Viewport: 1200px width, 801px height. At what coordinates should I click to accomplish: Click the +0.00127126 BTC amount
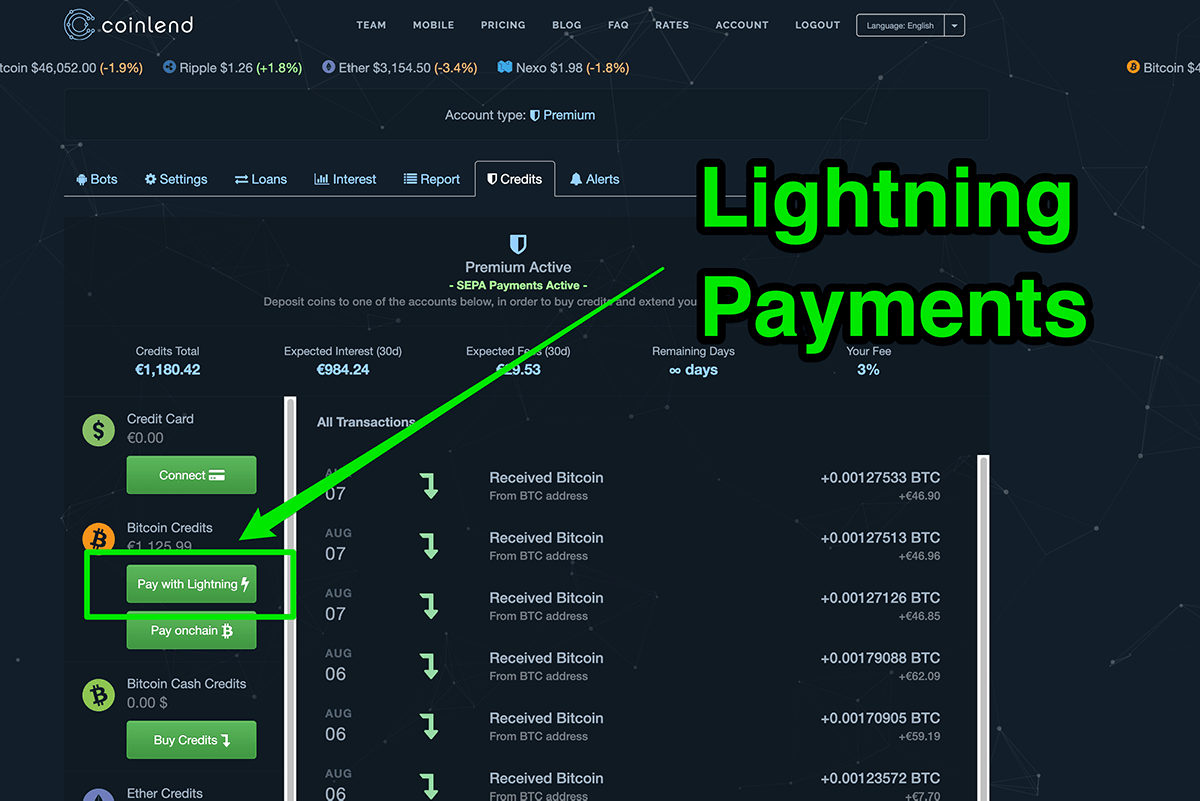coord(880,598)
